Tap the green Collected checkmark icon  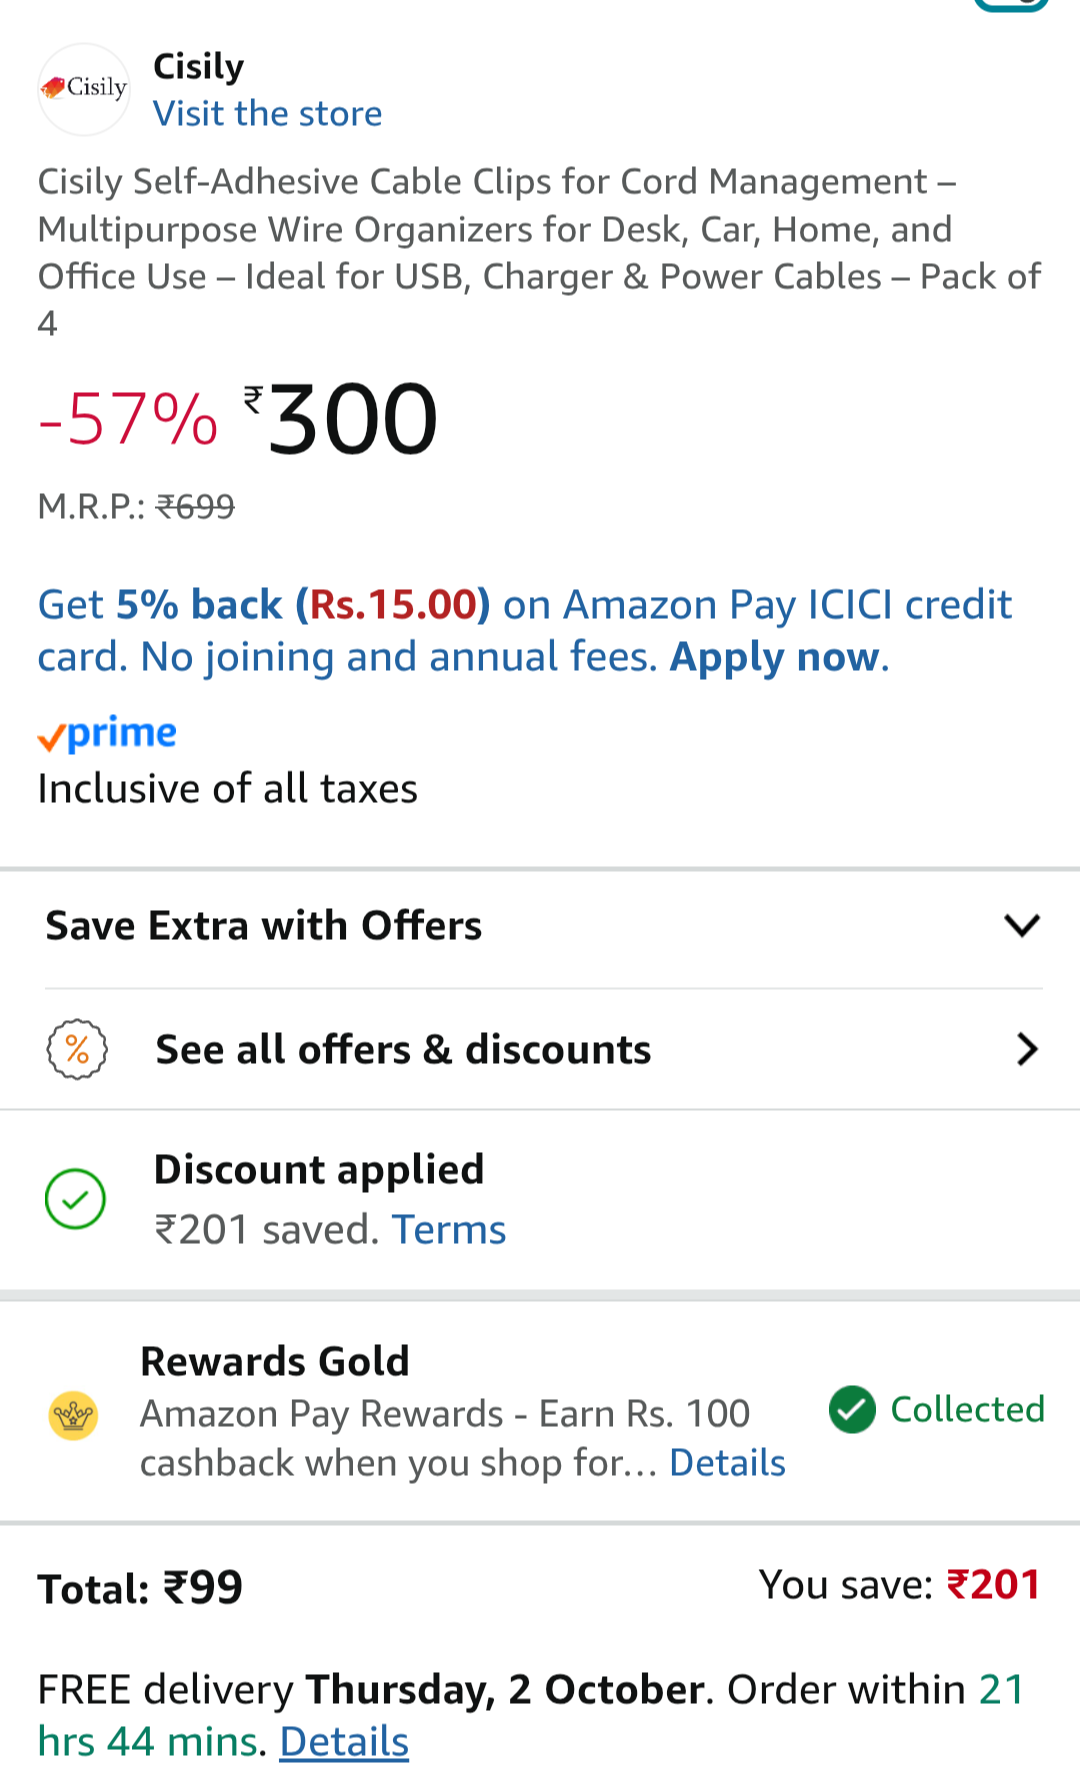[852, 1410]
